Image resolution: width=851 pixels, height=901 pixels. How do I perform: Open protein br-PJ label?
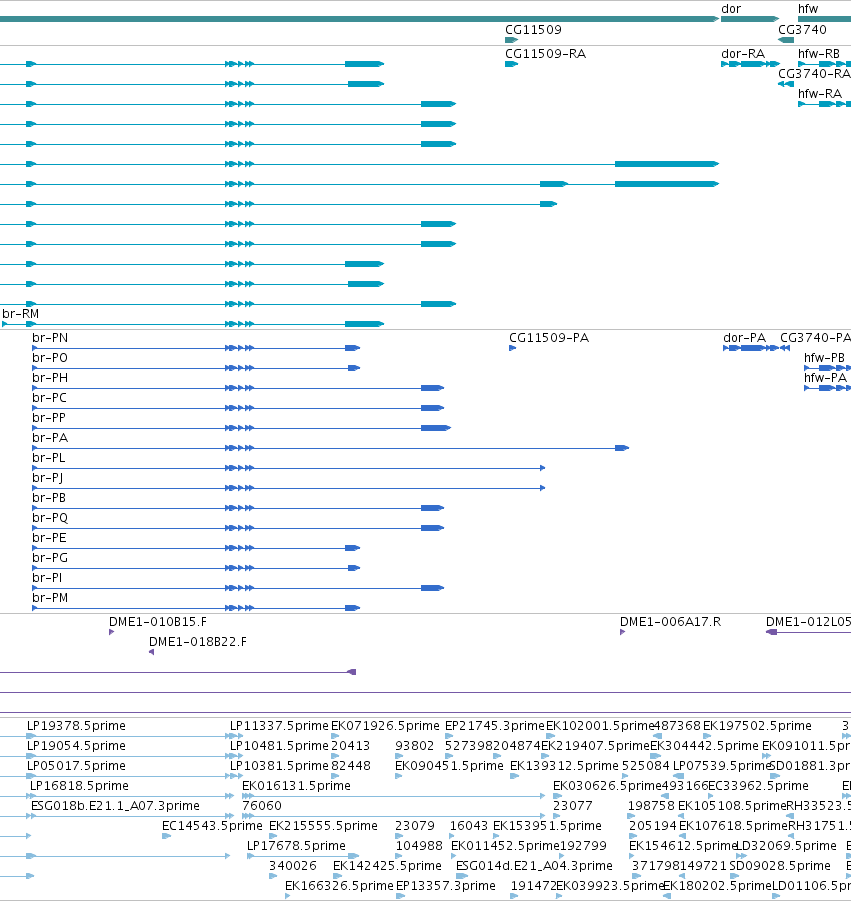[x=48, y=478]
